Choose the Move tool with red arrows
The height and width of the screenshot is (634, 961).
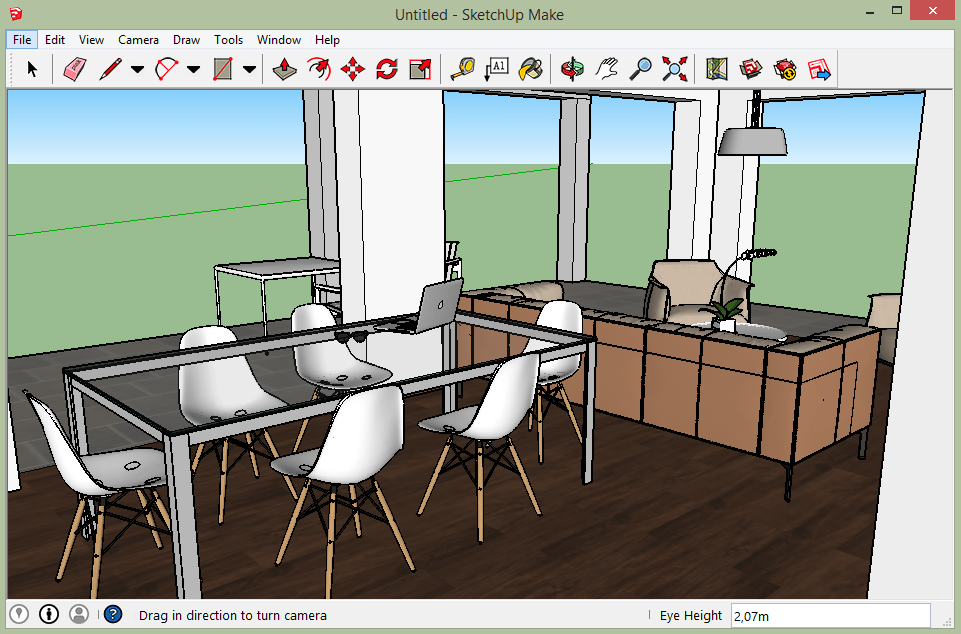pyautogui.click(x=352, y=69)
